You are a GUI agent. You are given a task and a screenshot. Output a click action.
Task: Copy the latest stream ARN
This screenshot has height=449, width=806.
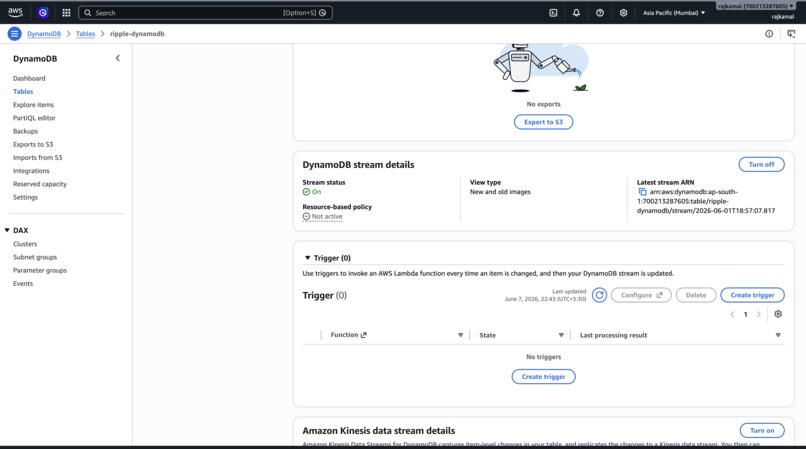[x=643, y=192]
